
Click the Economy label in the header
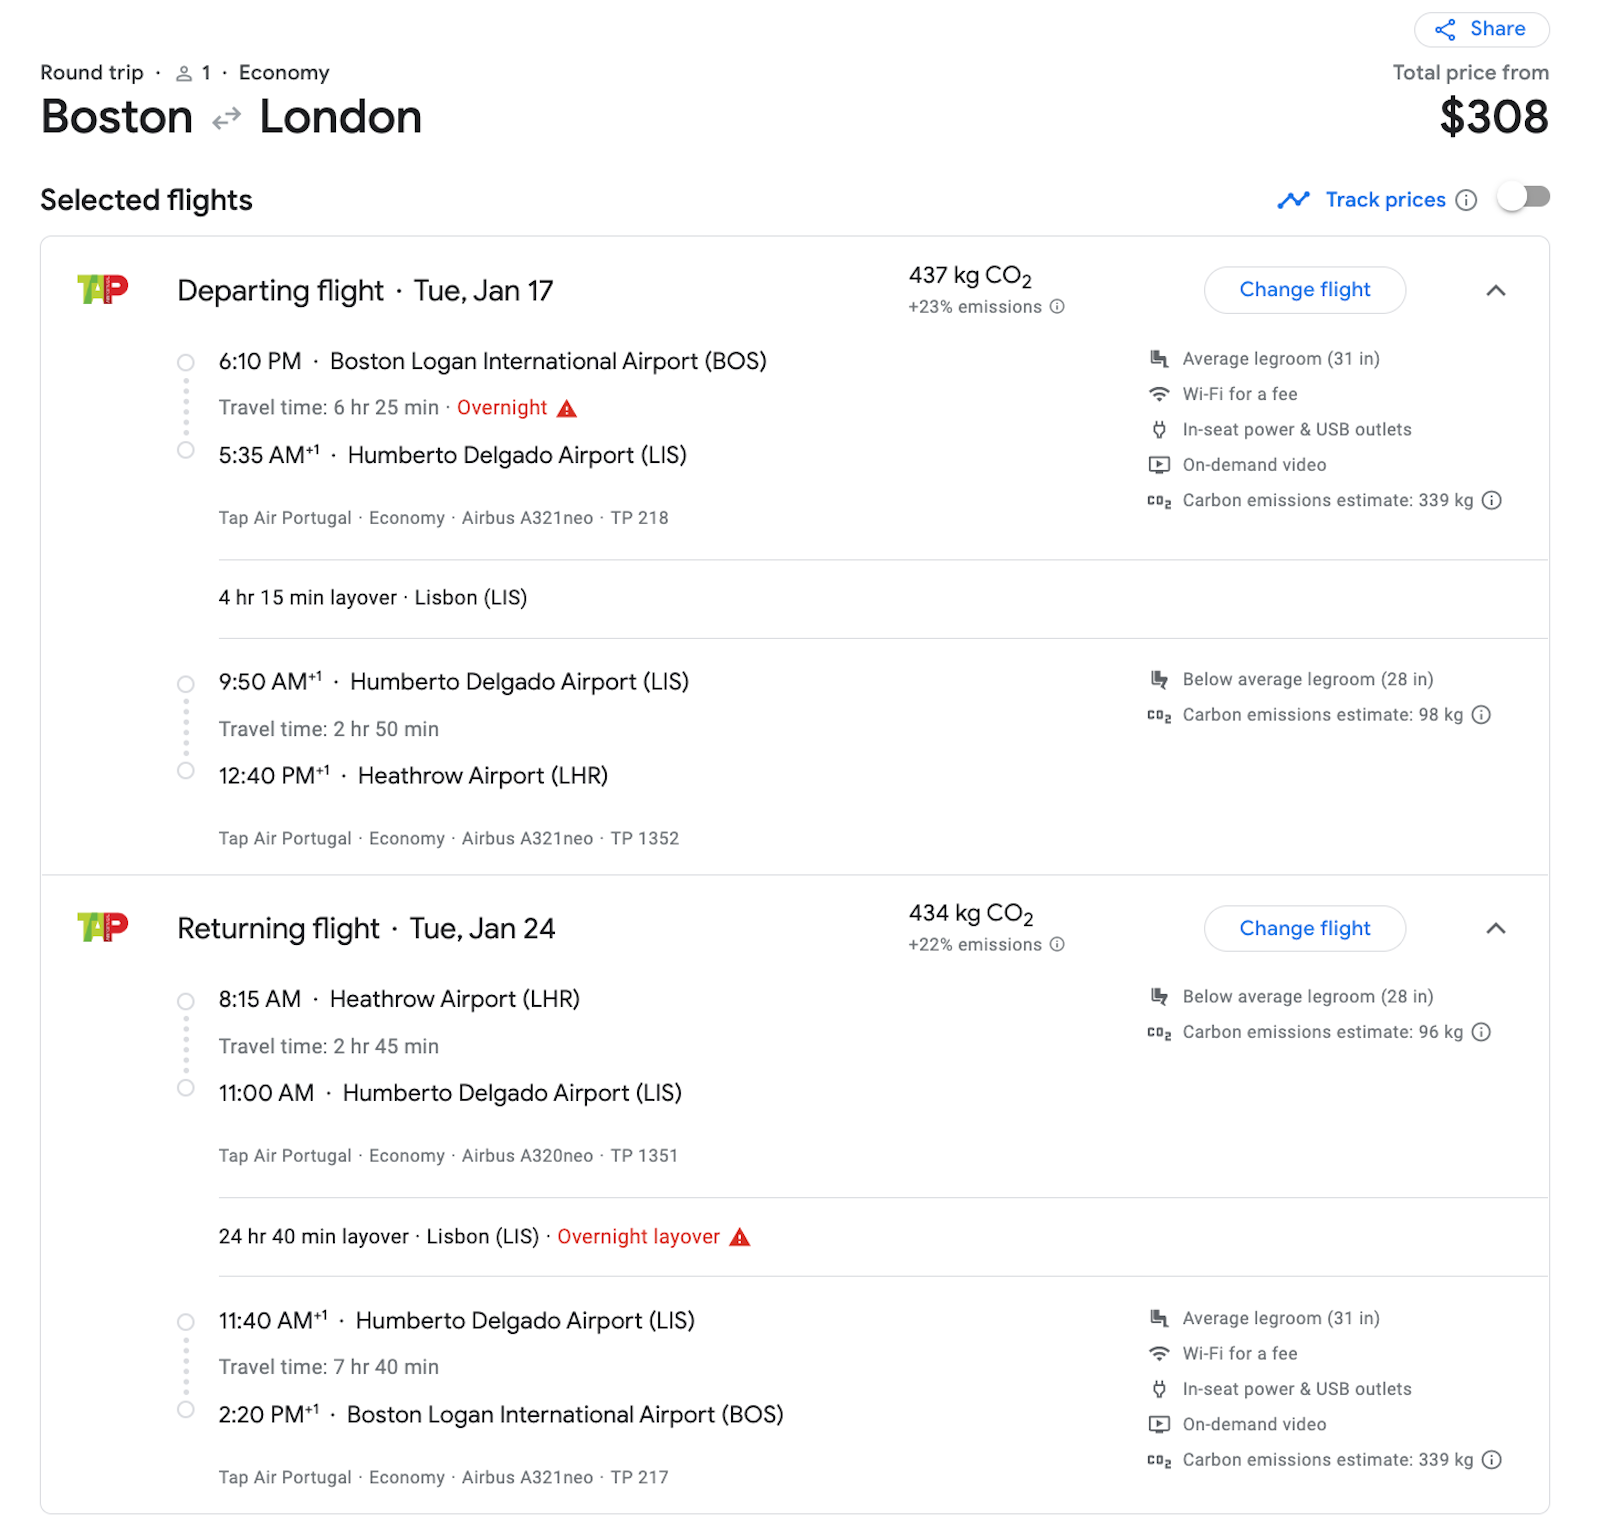click(284, 72)
